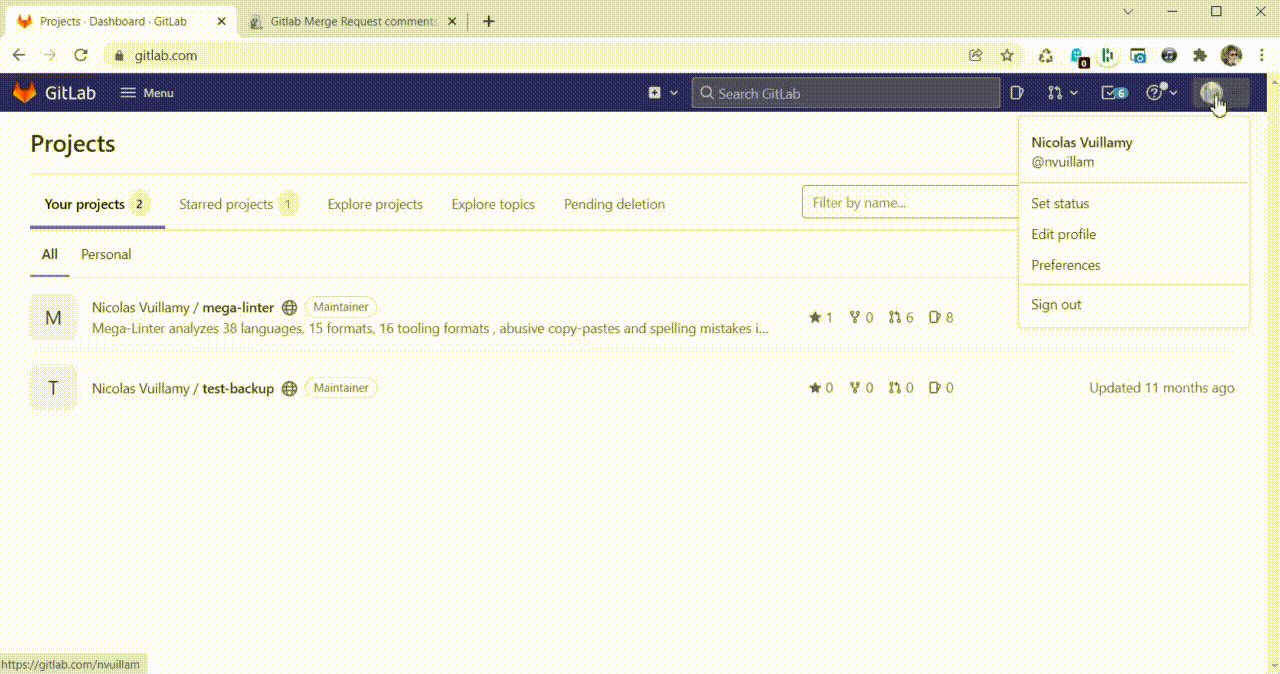Click the Filter by name field
The height and width of the screenshot is (674, 1280).
point(905,202)
